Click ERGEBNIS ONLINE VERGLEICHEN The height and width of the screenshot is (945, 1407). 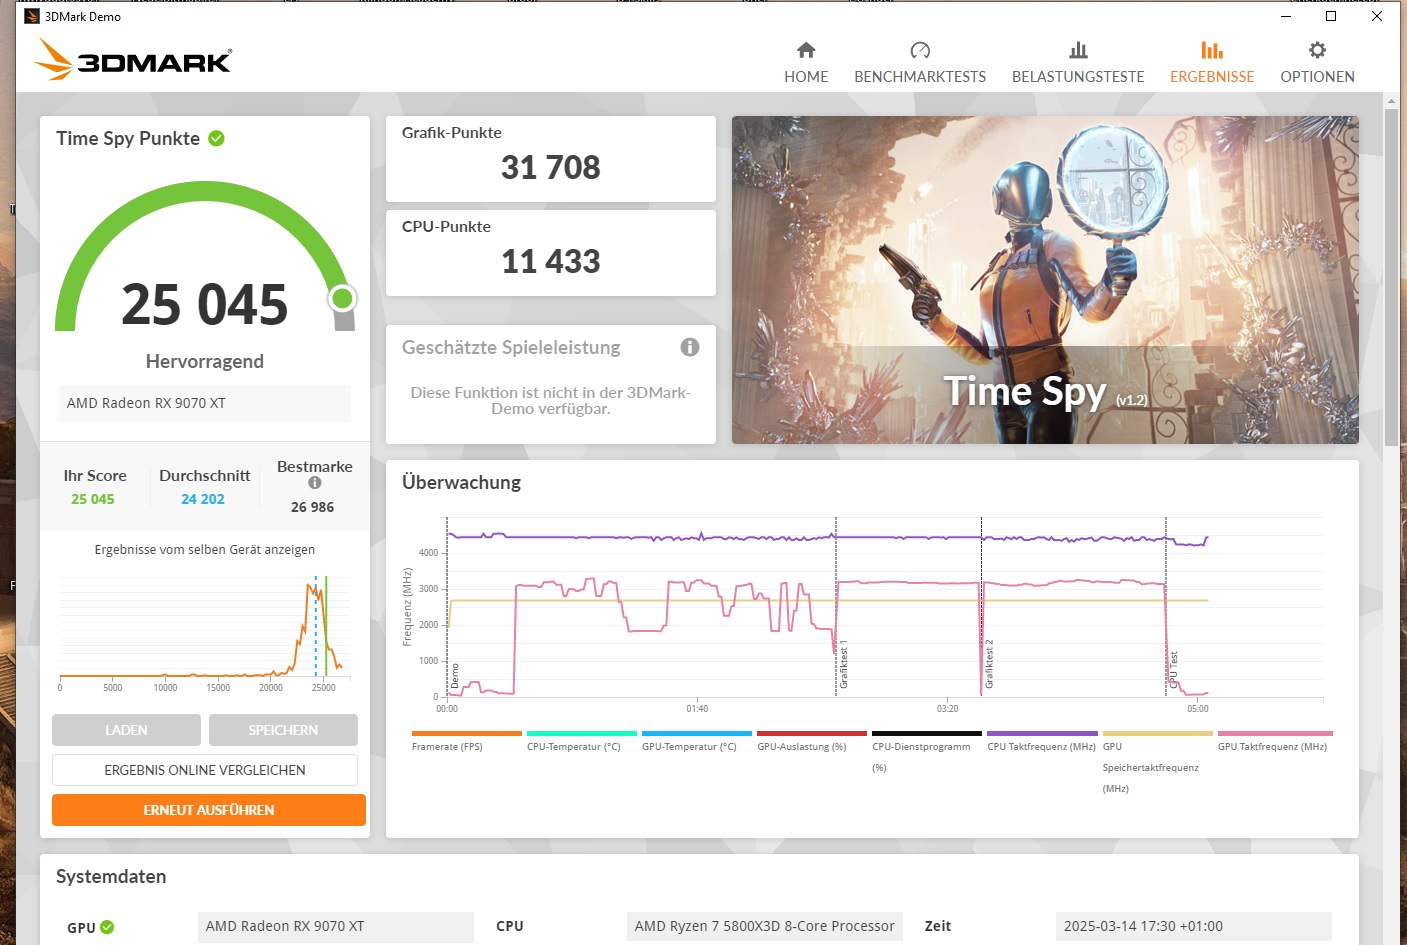click(204, 770)
